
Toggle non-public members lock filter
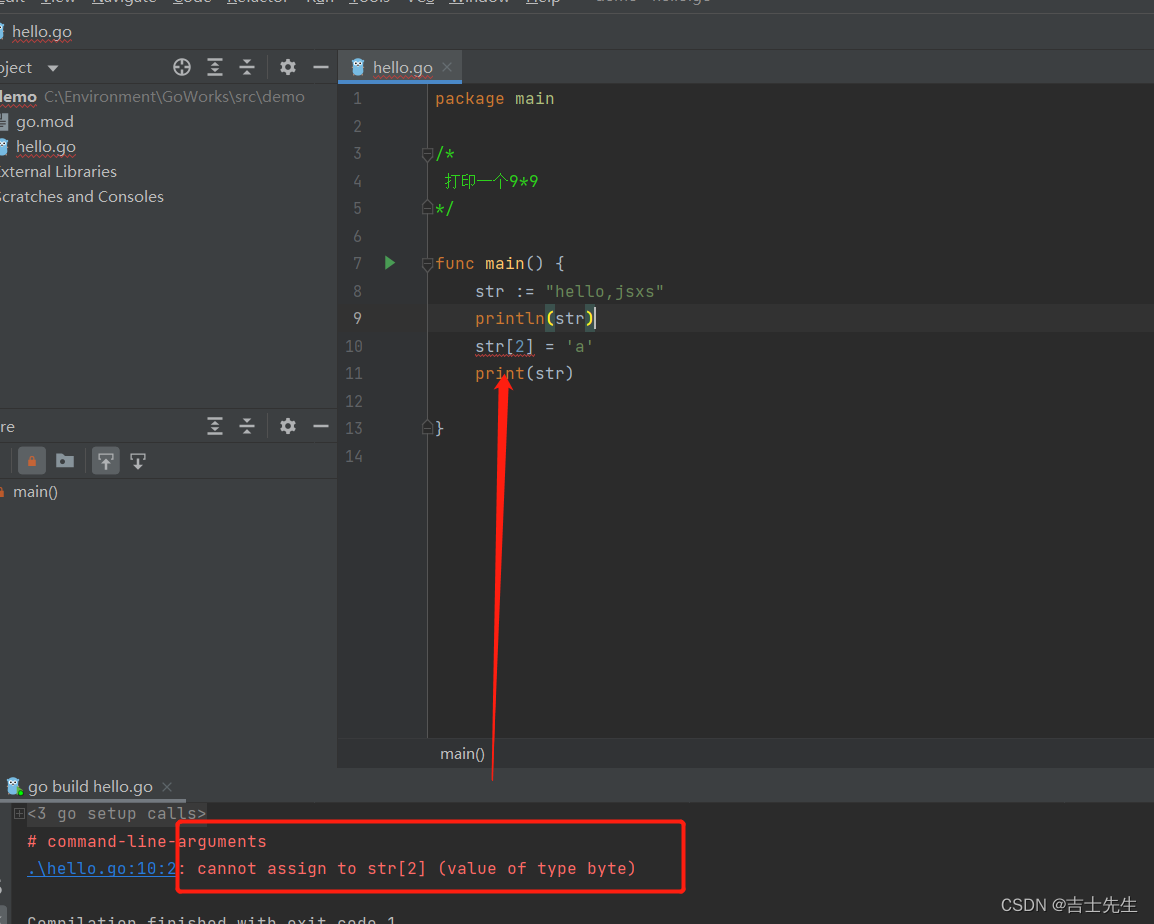(32, 461)
